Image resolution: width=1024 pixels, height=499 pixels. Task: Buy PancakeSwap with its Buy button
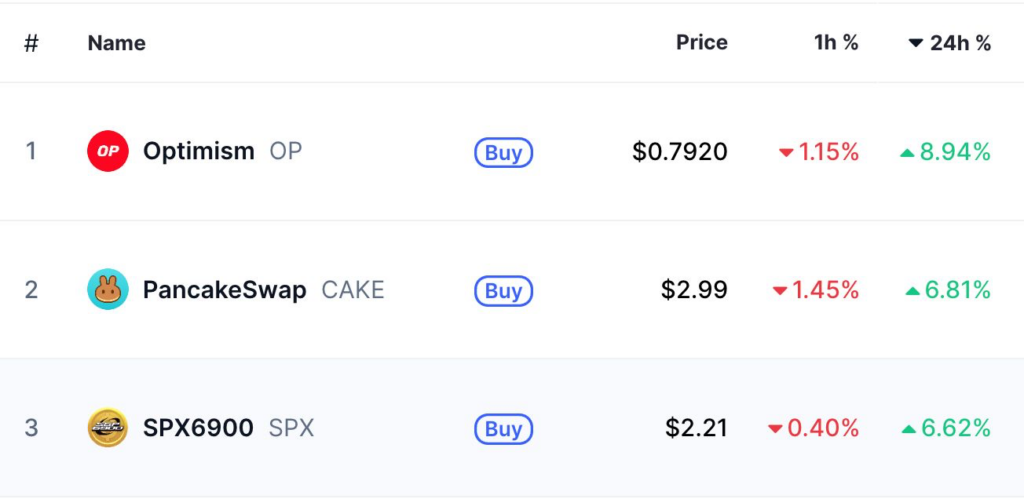(x=504, y=291)
